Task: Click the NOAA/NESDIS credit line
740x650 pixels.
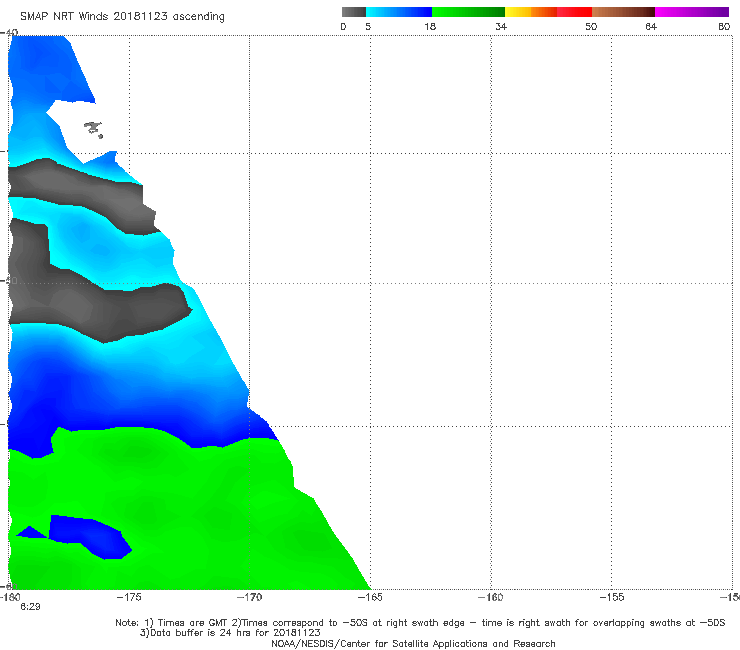Action: point(413,644)
